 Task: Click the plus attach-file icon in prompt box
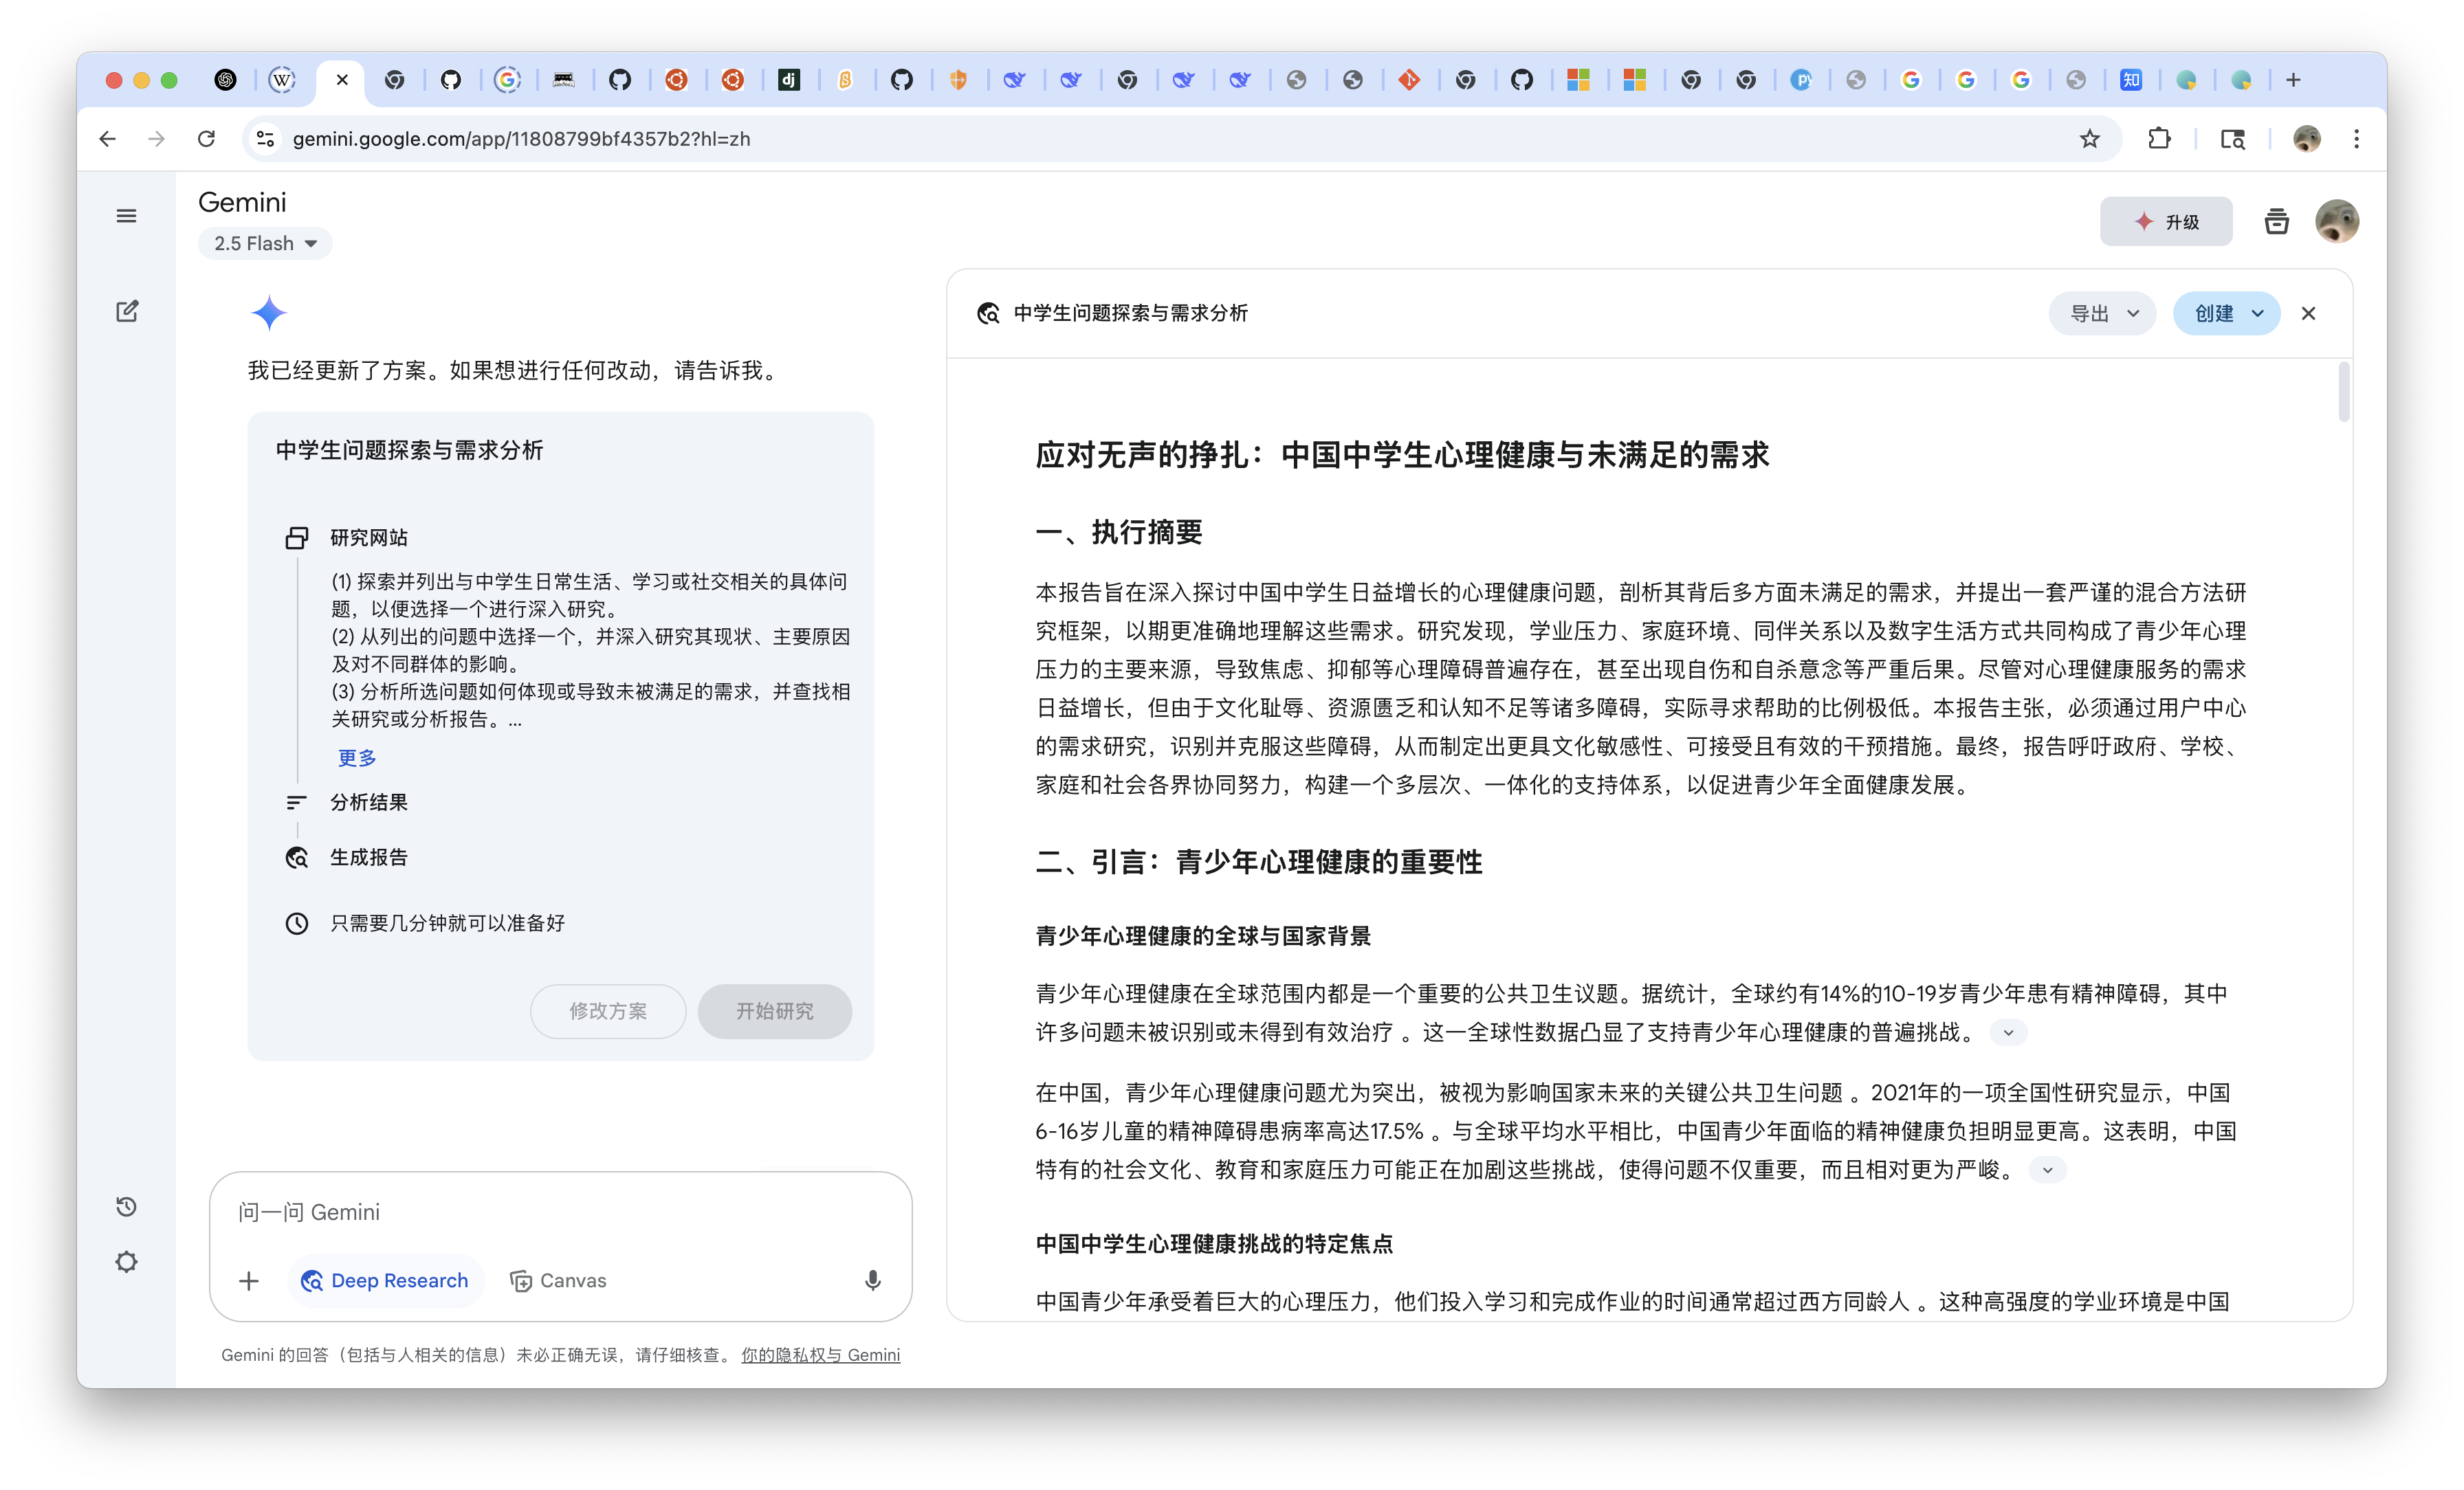tap(249, 1281)
